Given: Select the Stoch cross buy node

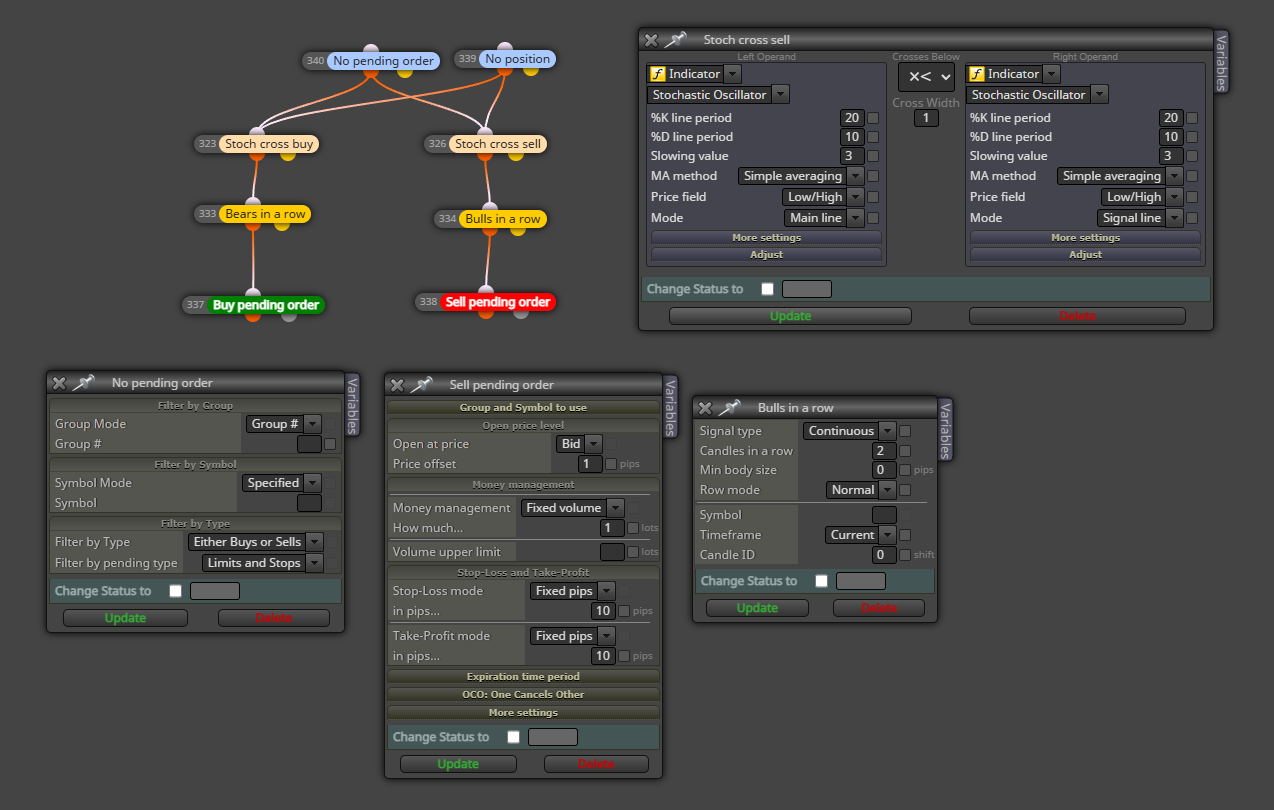Looking at the screenshot, I should click(x=269, y=144).
